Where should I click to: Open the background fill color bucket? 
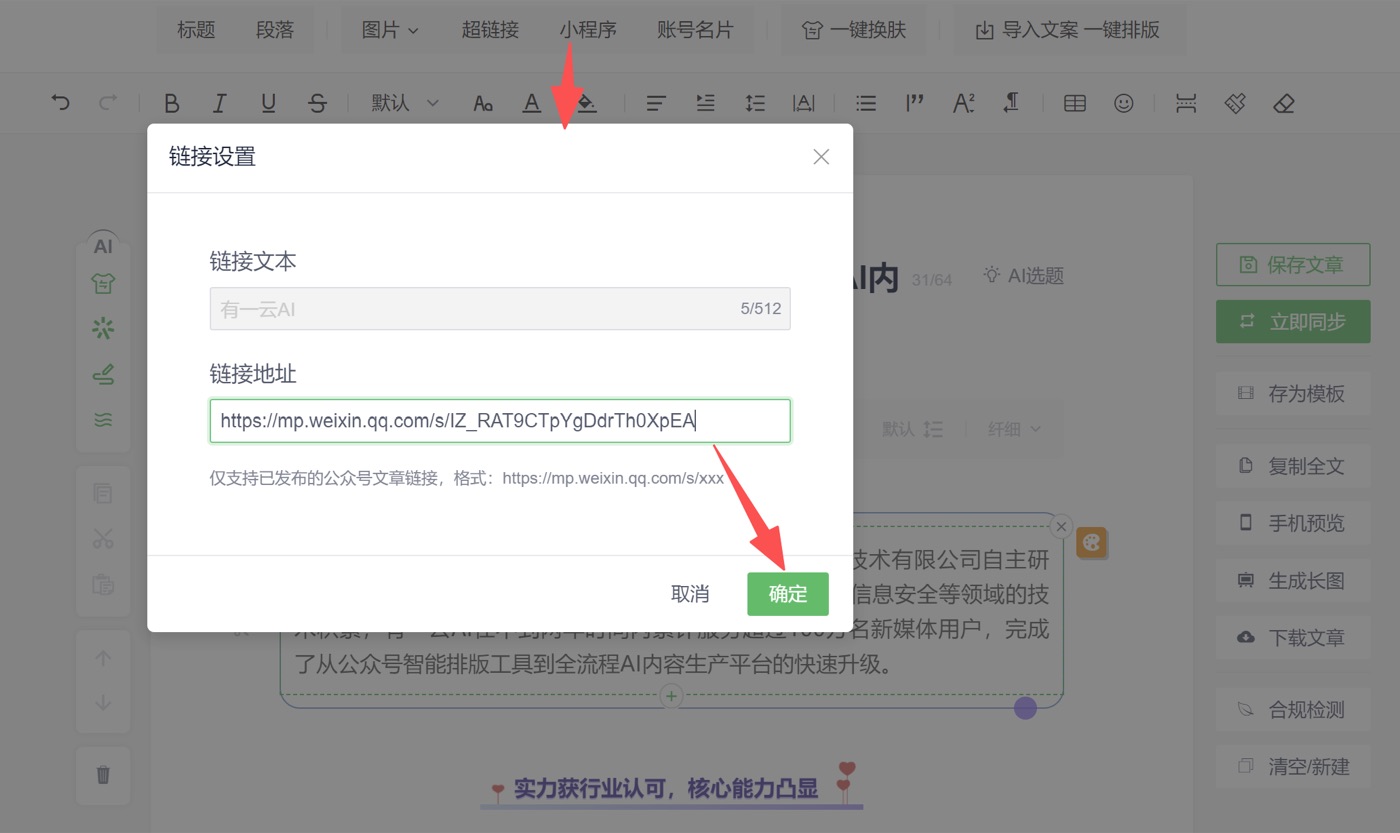(587, 103)
